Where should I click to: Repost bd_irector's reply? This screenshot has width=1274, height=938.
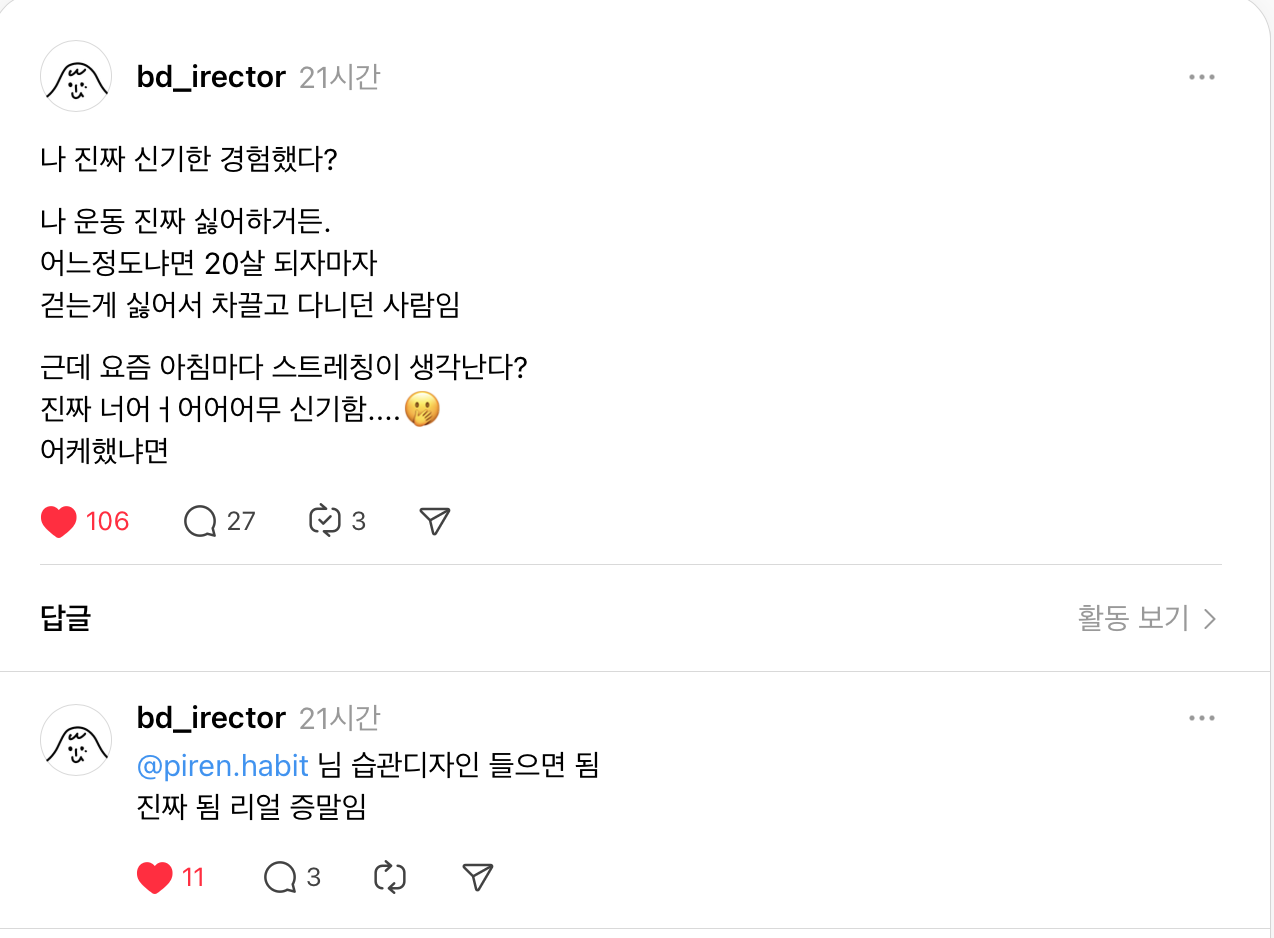point(389,876)
